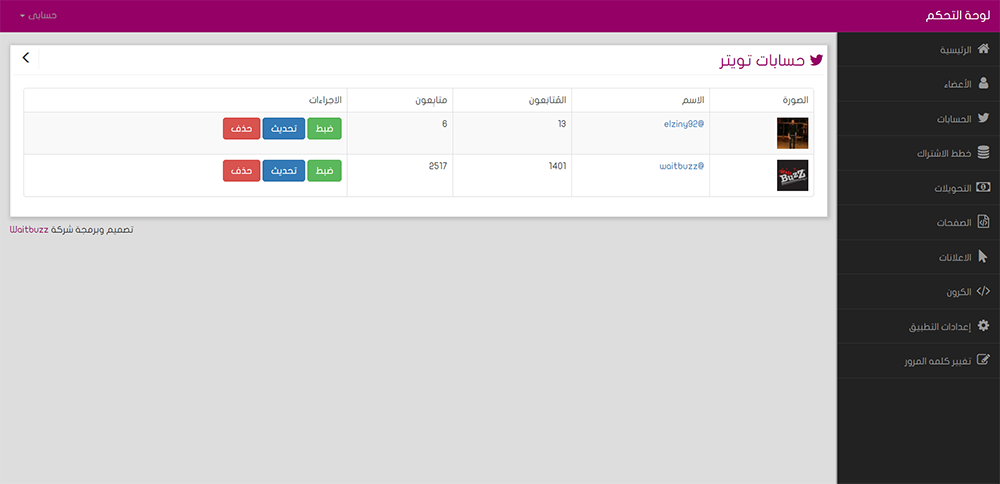Image resolution: width=1000 pixels, height=484 pixels.
Task: Click the edit icon beside تغيير كلمه المرور
Action: [983, 360]
